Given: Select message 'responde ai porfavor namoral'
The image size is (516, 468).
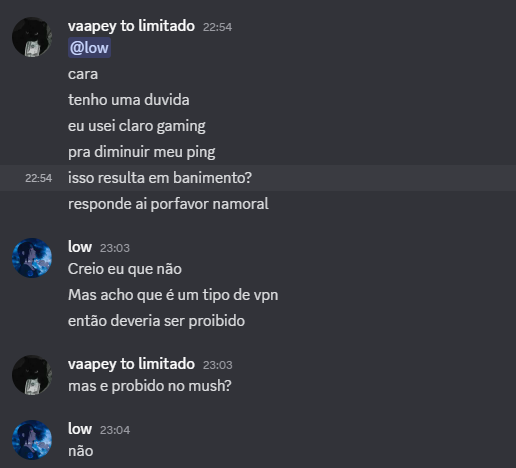Looking at the screenshot, I should tap(168, 204).
